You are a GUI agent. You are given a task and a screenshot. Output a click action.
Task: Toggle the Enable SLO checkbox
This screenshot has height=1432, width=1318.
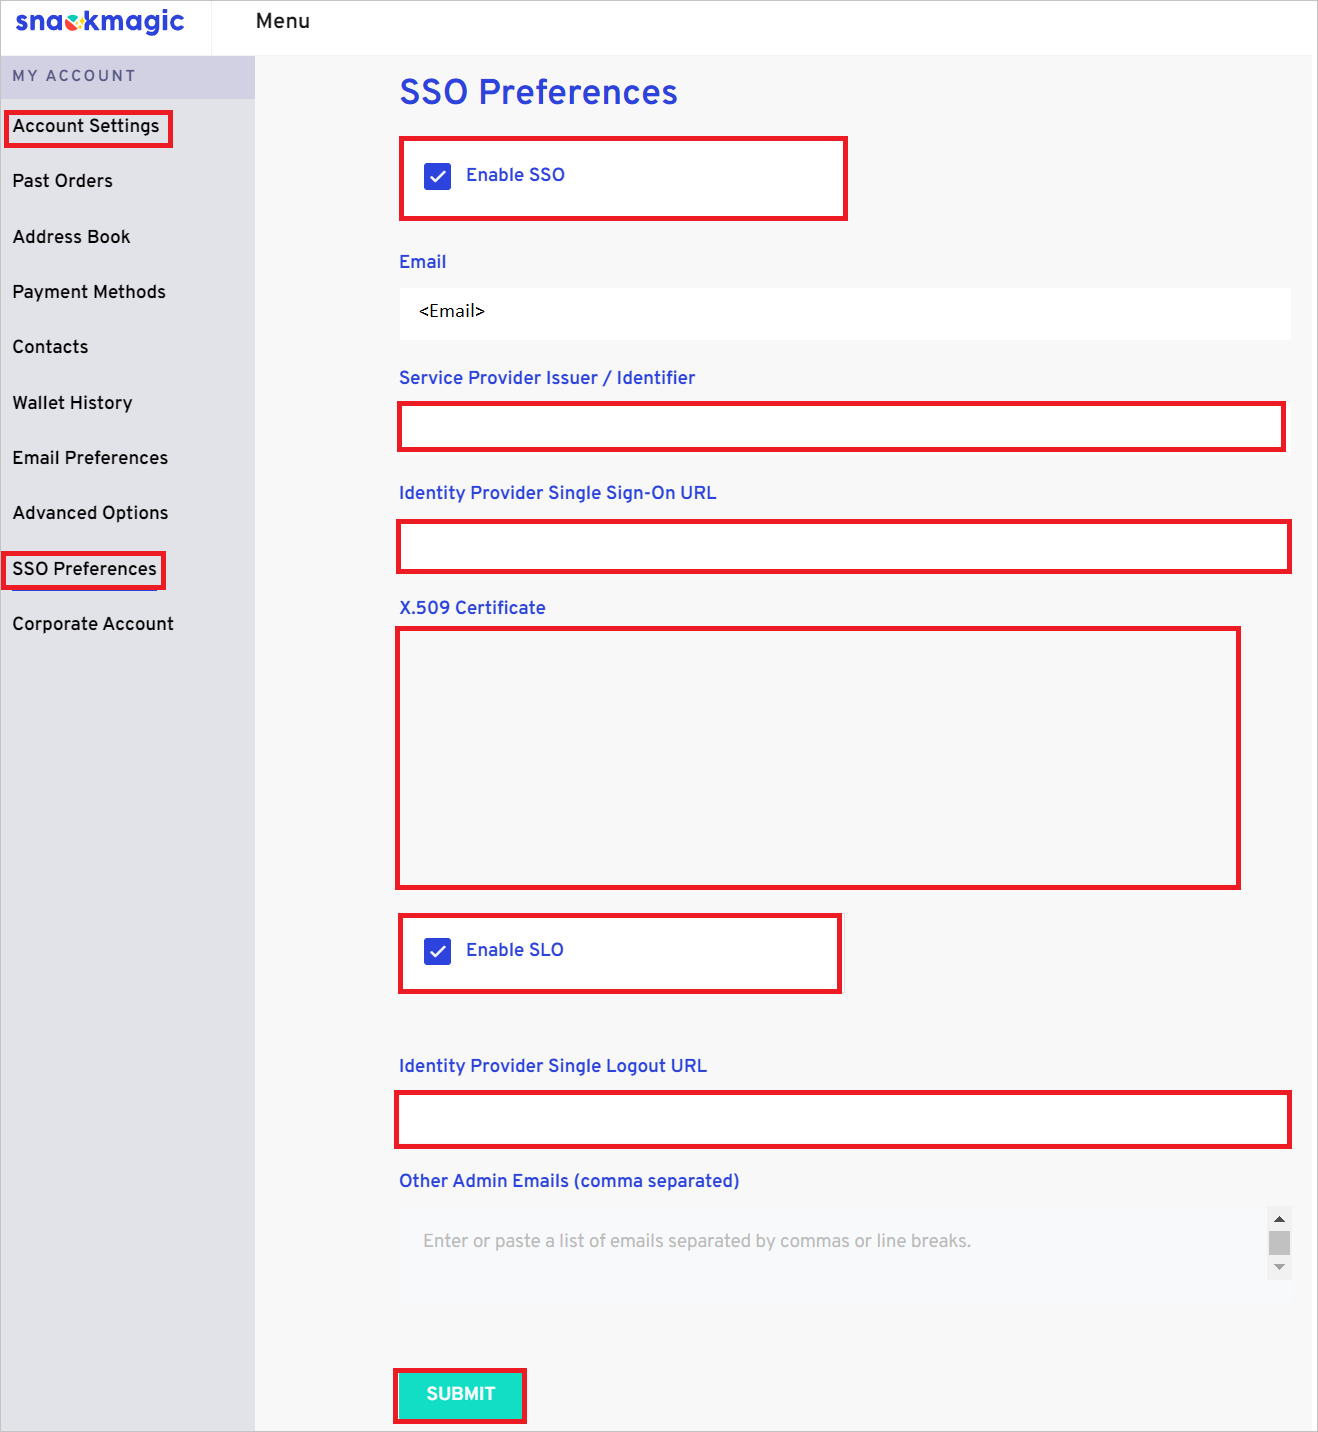[x=437, y=951]
